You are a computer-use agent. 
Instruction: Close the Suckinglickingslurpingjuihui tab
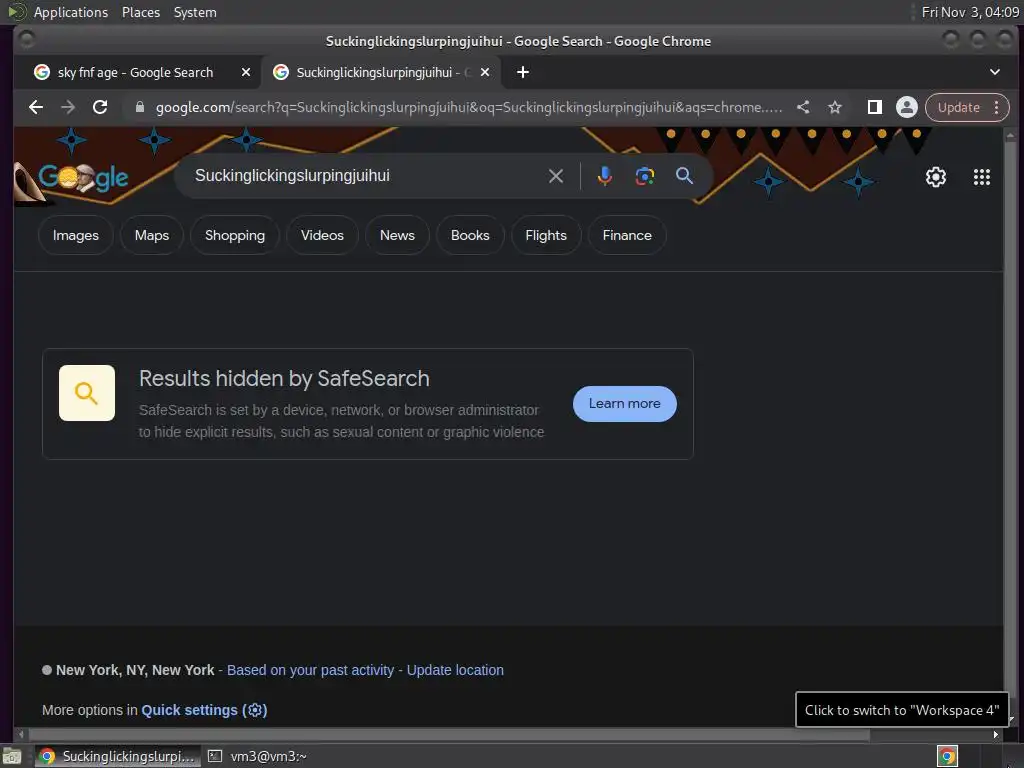485,72
